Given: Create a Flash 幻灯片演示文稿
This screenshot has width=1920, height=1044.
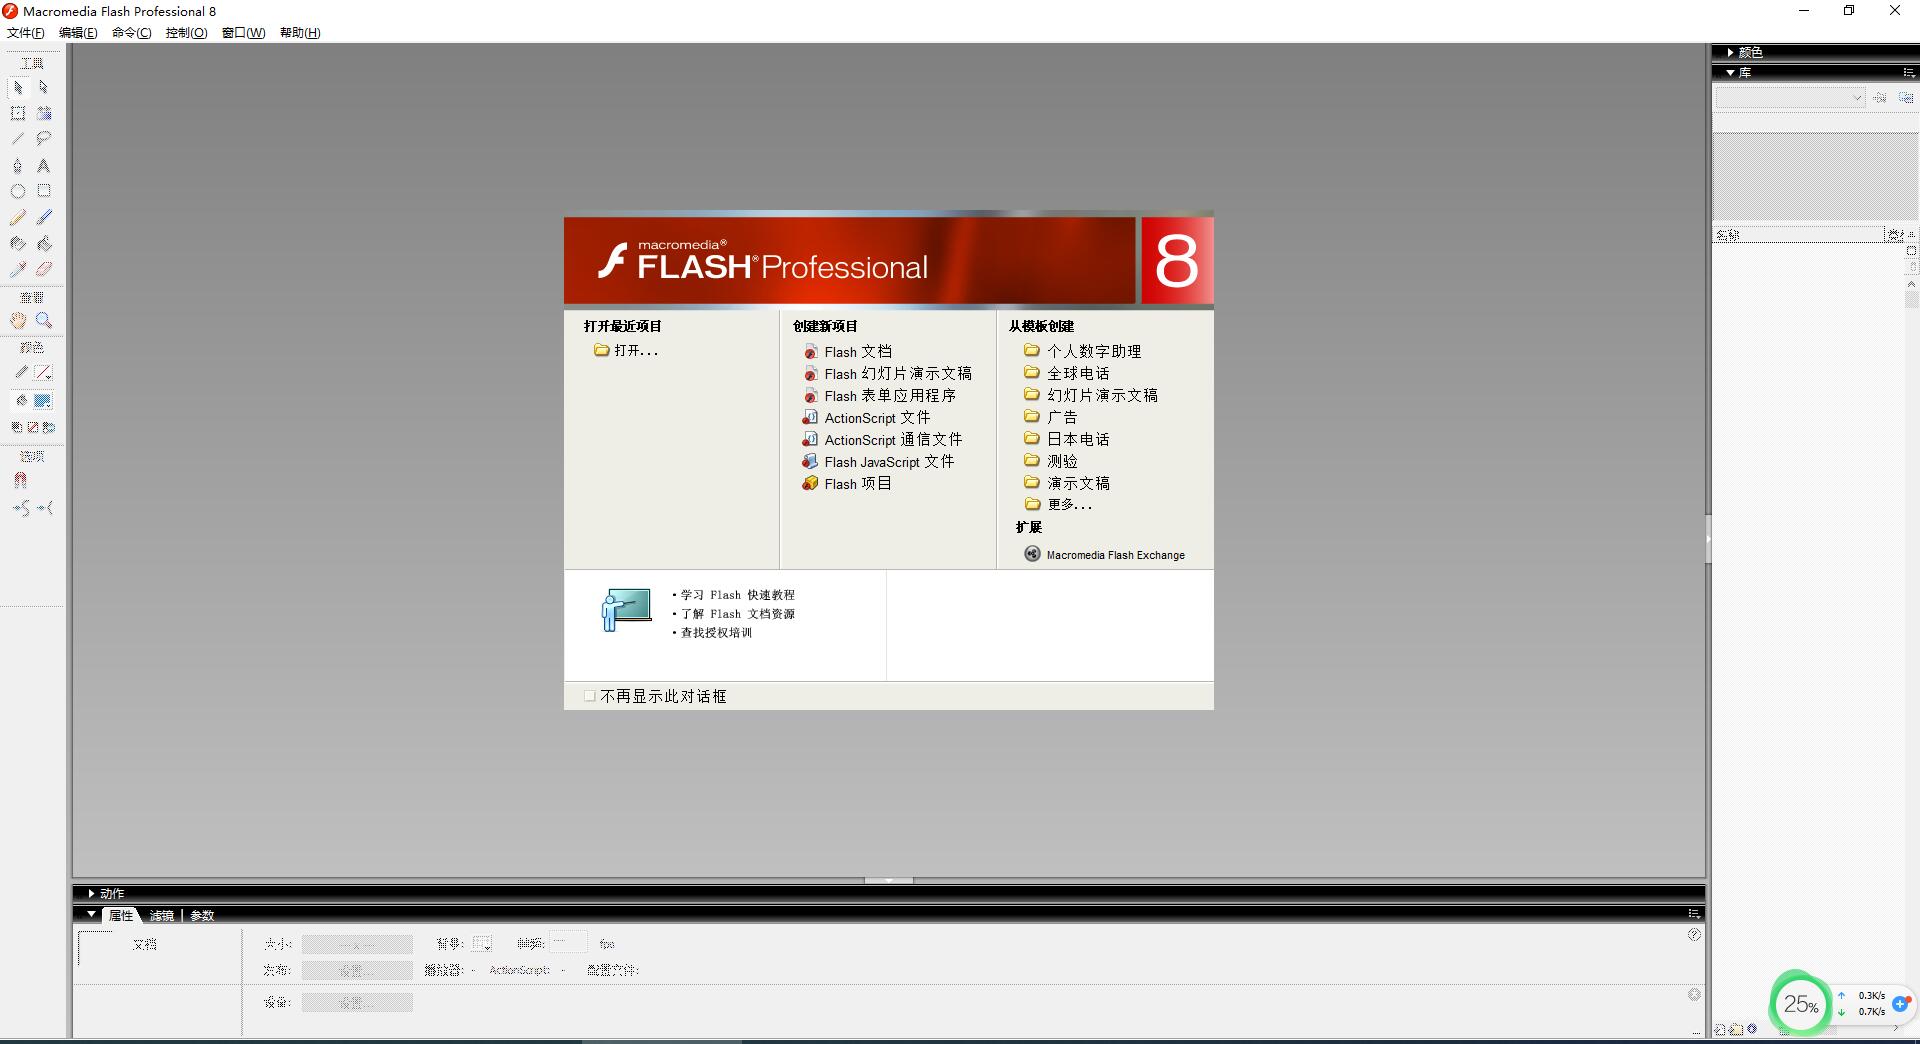Looking at the screenshot, I should pyautogui.click(x=887, y=374).
